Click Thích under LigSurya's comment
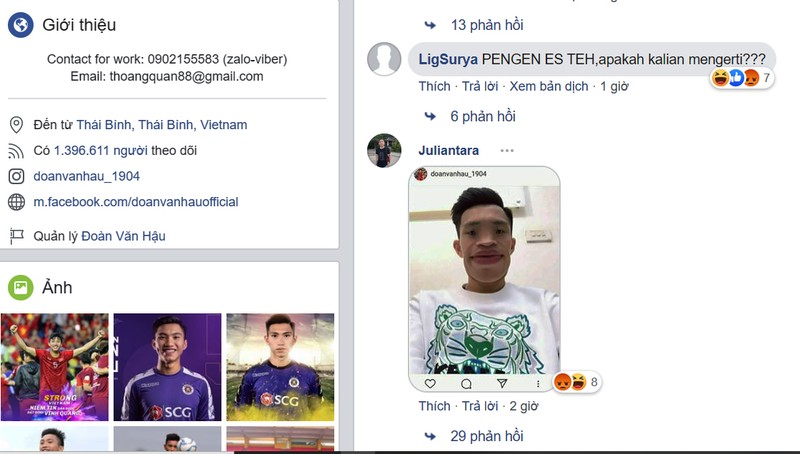The width and height of the screenshot is (800, 454). tap(434, 86)
